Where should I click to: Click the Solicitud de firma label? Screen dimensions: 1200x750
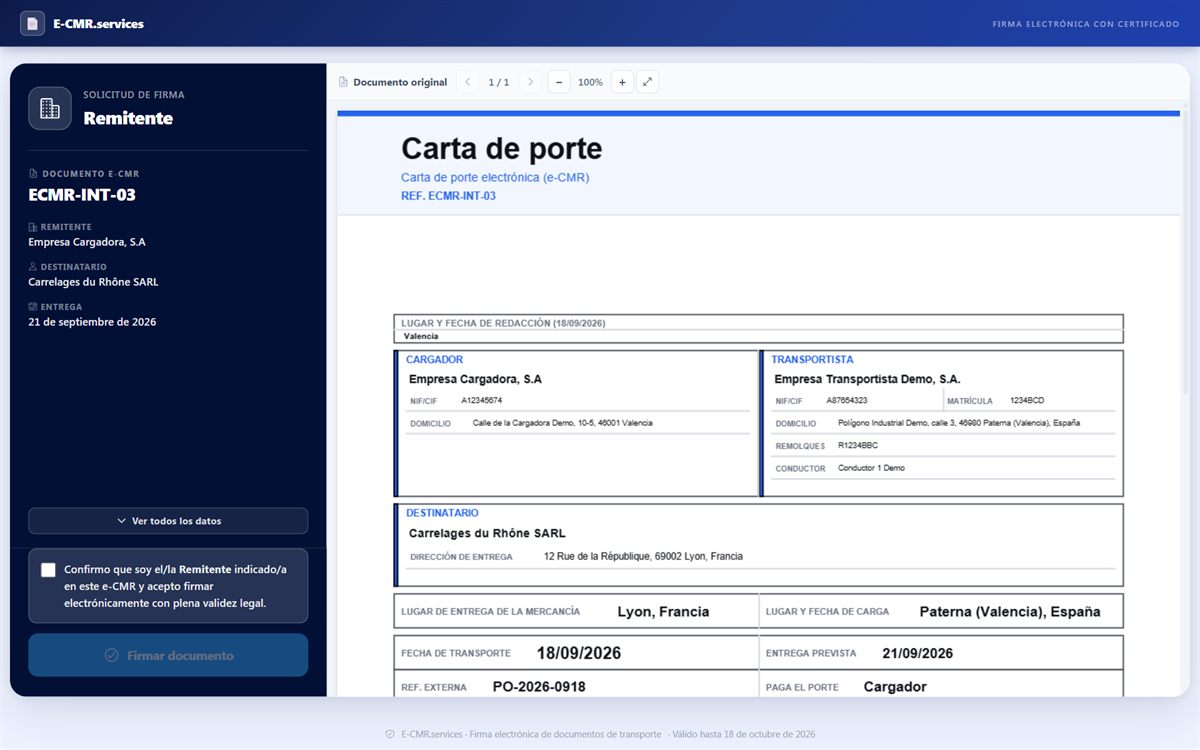(x=134, y=95)
